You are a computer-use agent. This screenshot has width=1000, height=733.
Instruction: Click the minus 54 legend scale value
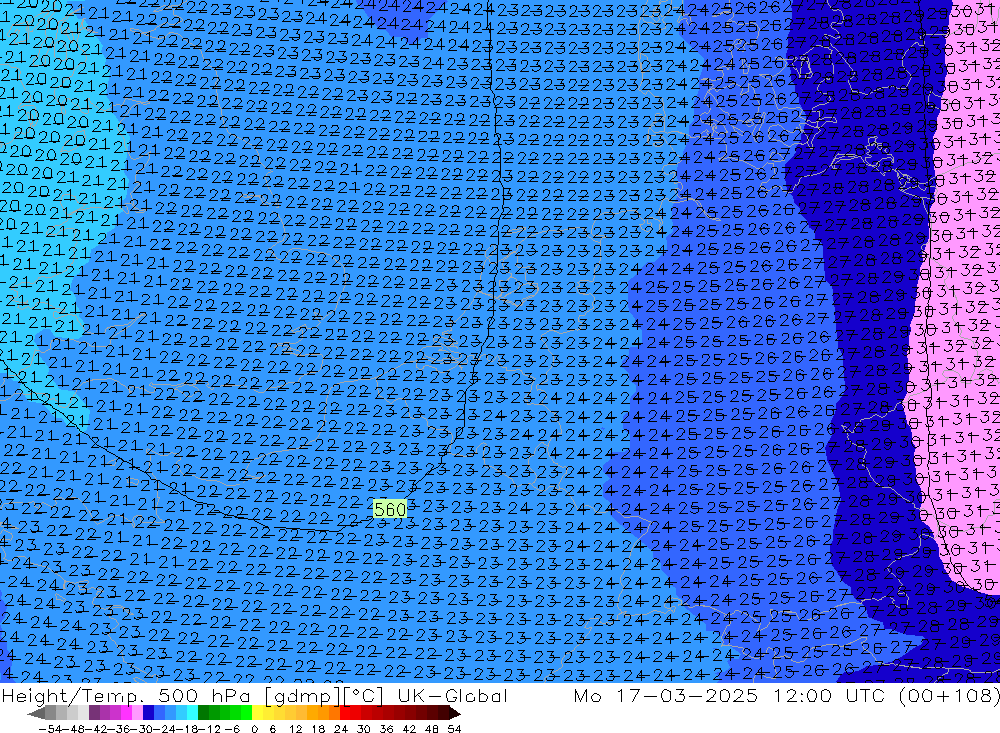[50, 729]
